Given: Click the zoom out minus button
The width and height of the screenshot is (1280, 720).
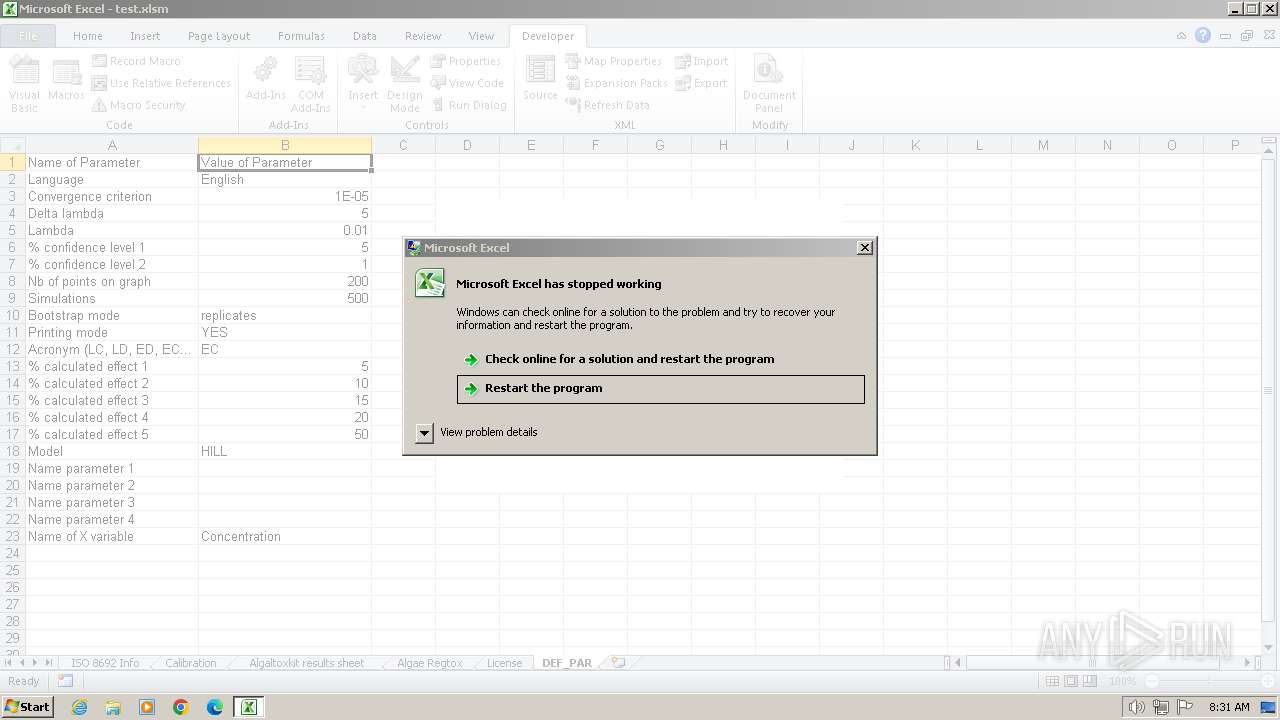Looking at the screenshot, I should (1150, 681).
